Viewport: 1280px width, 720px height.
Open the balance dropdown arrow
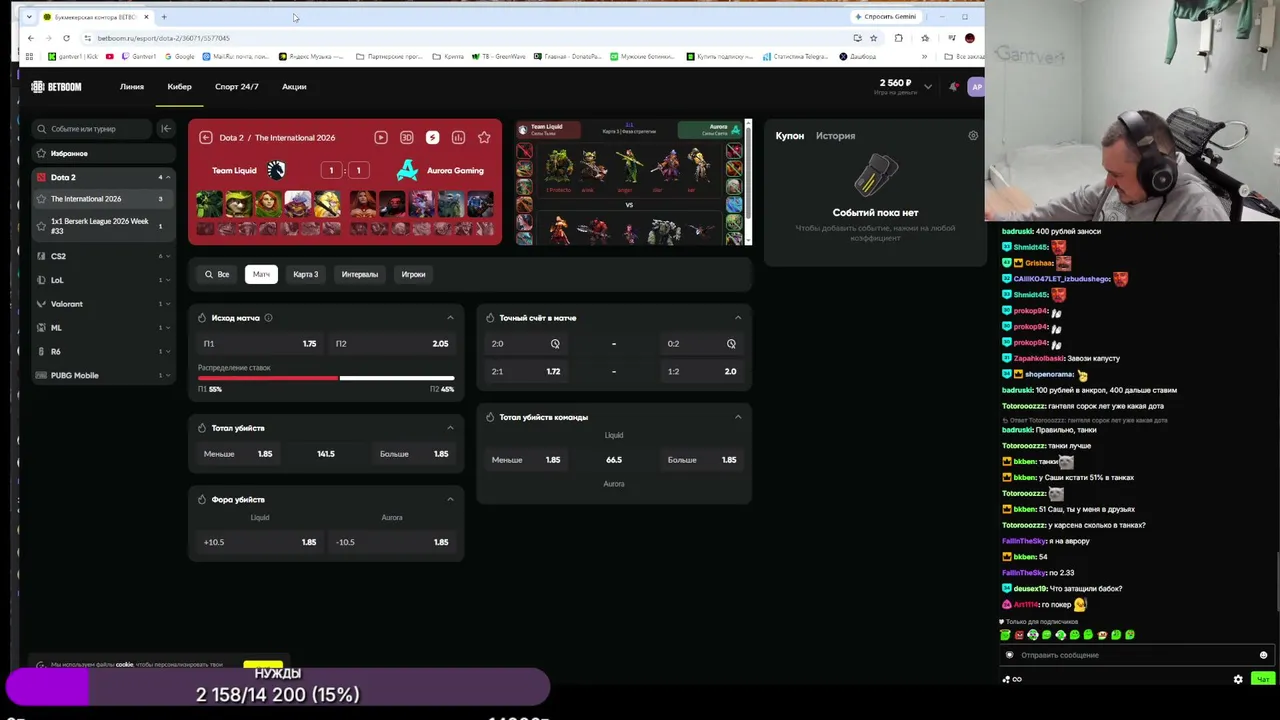click(x=928, y=87)
